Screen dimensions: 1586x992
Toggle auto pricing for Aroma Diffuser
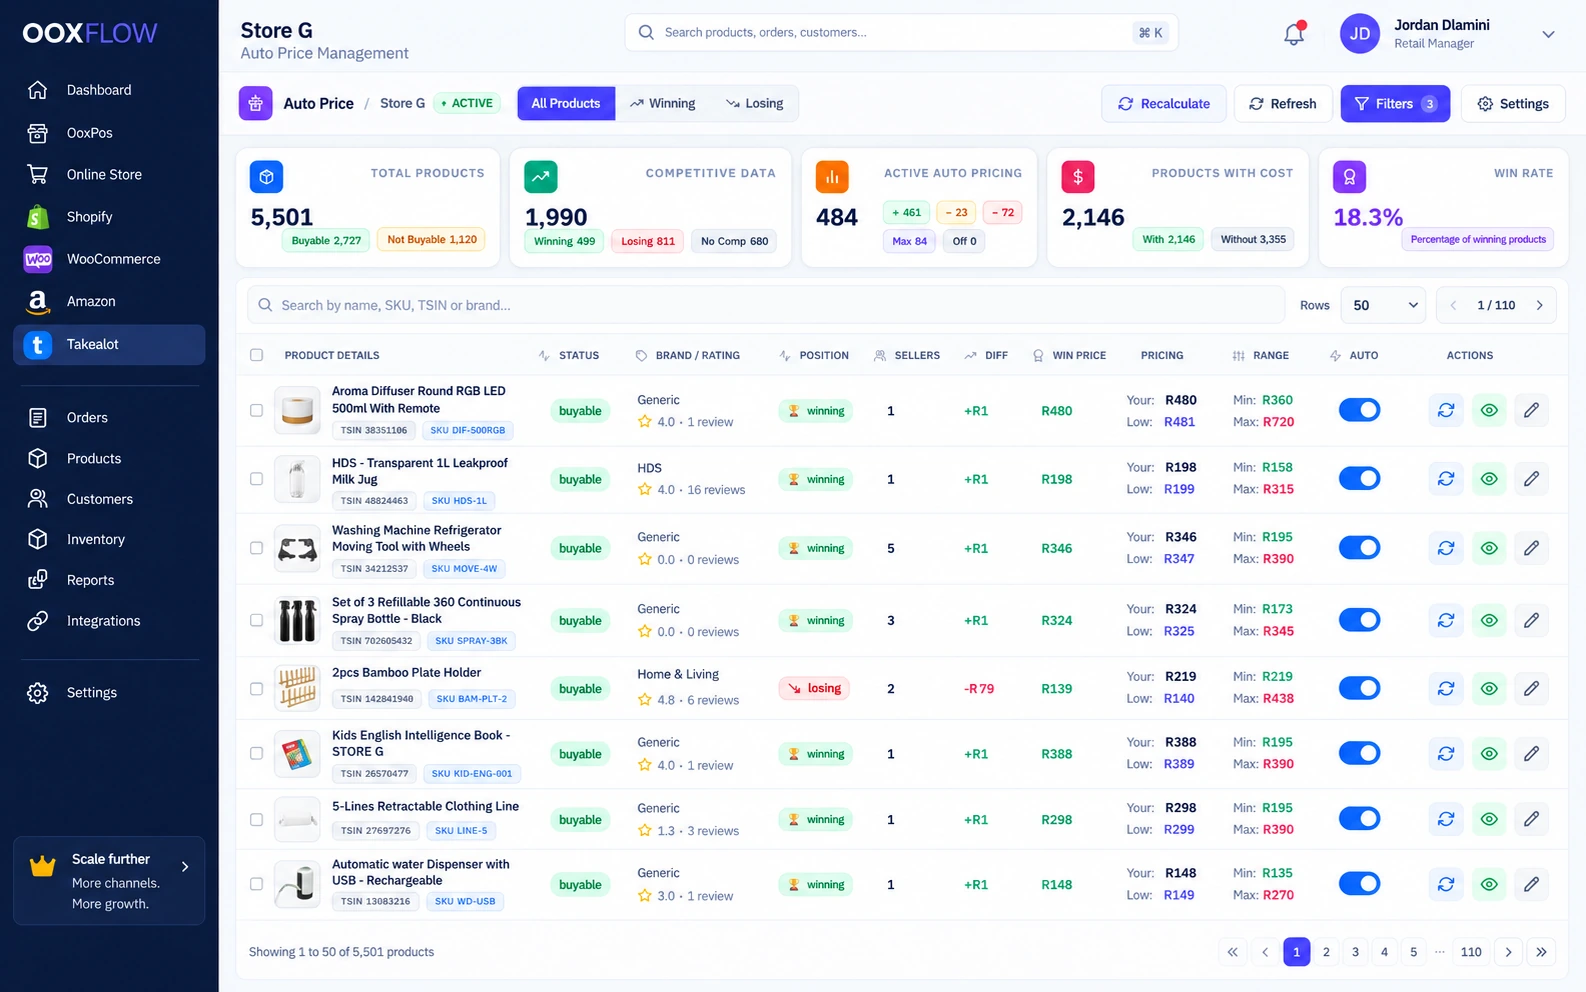1359,410
